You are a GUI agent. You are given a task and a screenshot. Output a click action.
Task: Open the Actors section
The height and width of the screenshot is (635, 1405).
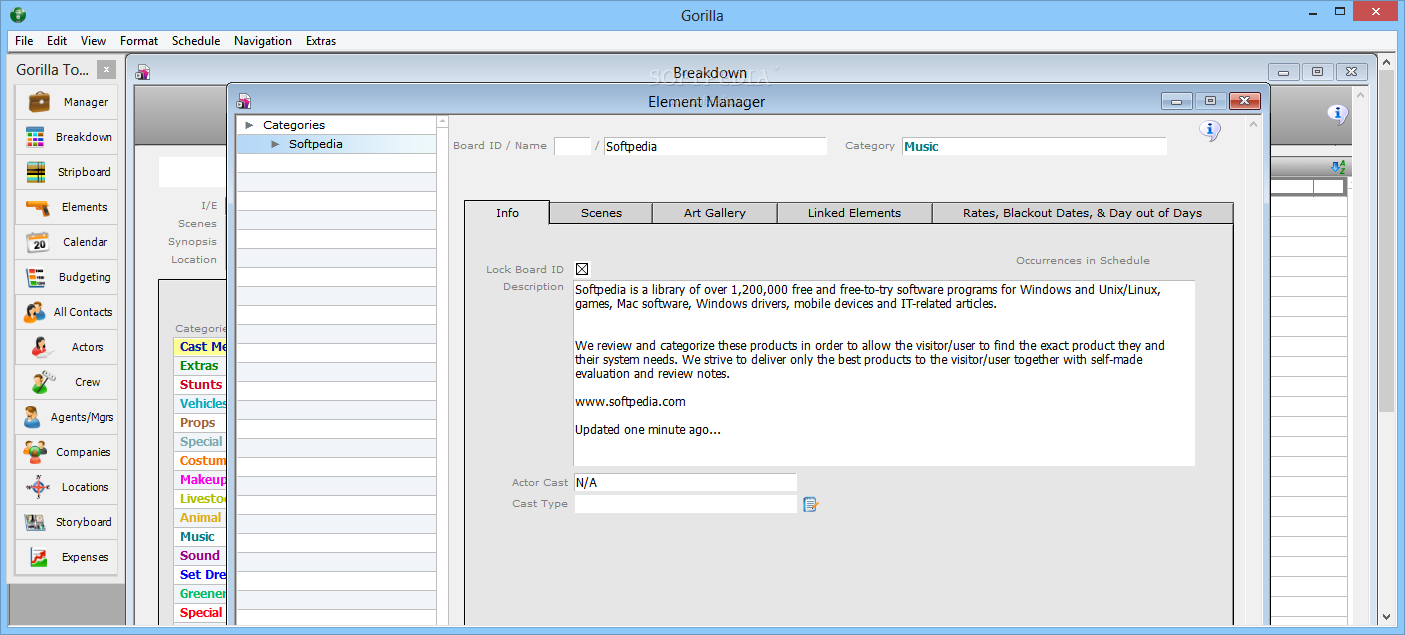point(66,347)
